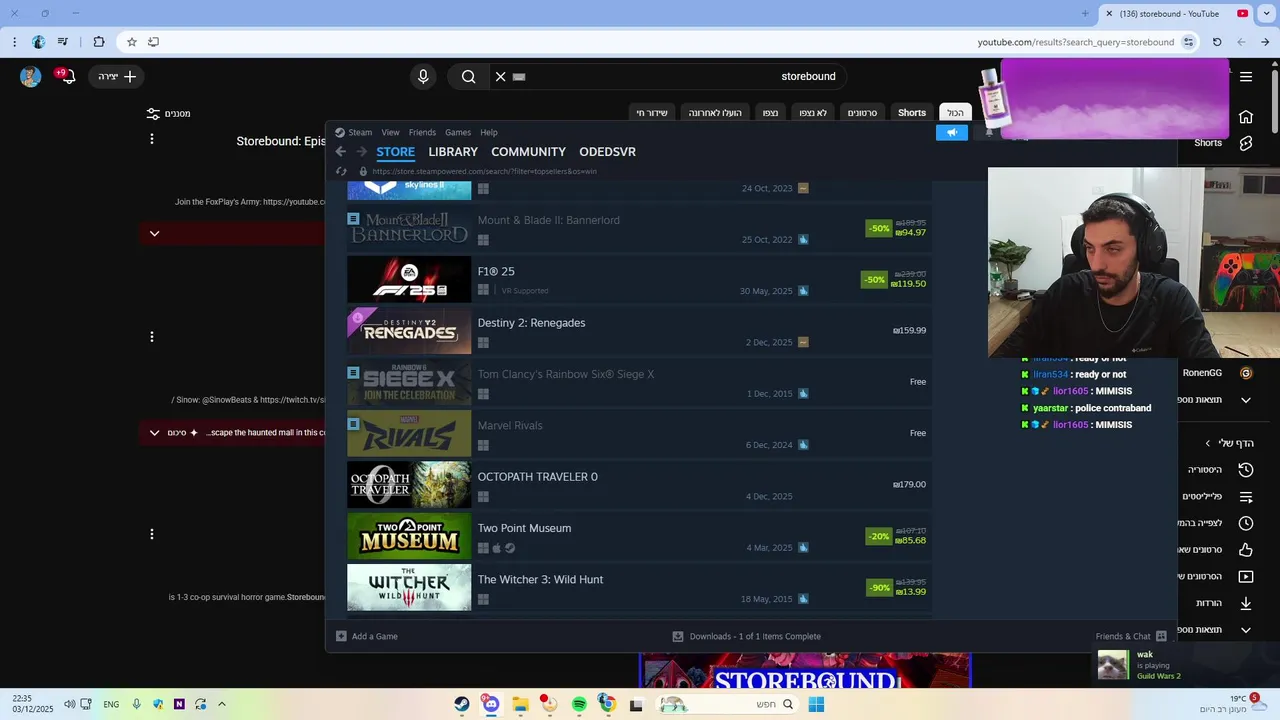Open Tom Clancy's Rainbow Six Siege X listing
Viewport: 1280px width, 720px height.
(639, 383)
